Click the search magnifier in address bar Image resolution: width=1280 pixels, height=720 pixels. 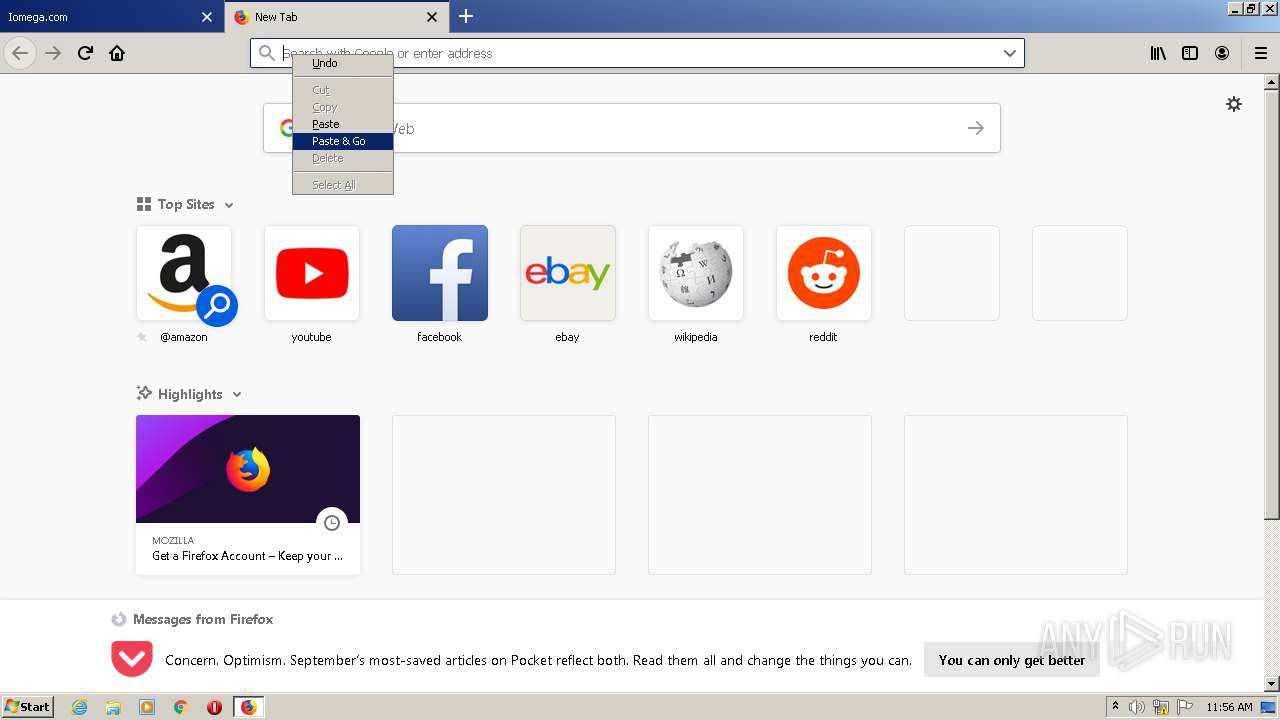[266, 53]
